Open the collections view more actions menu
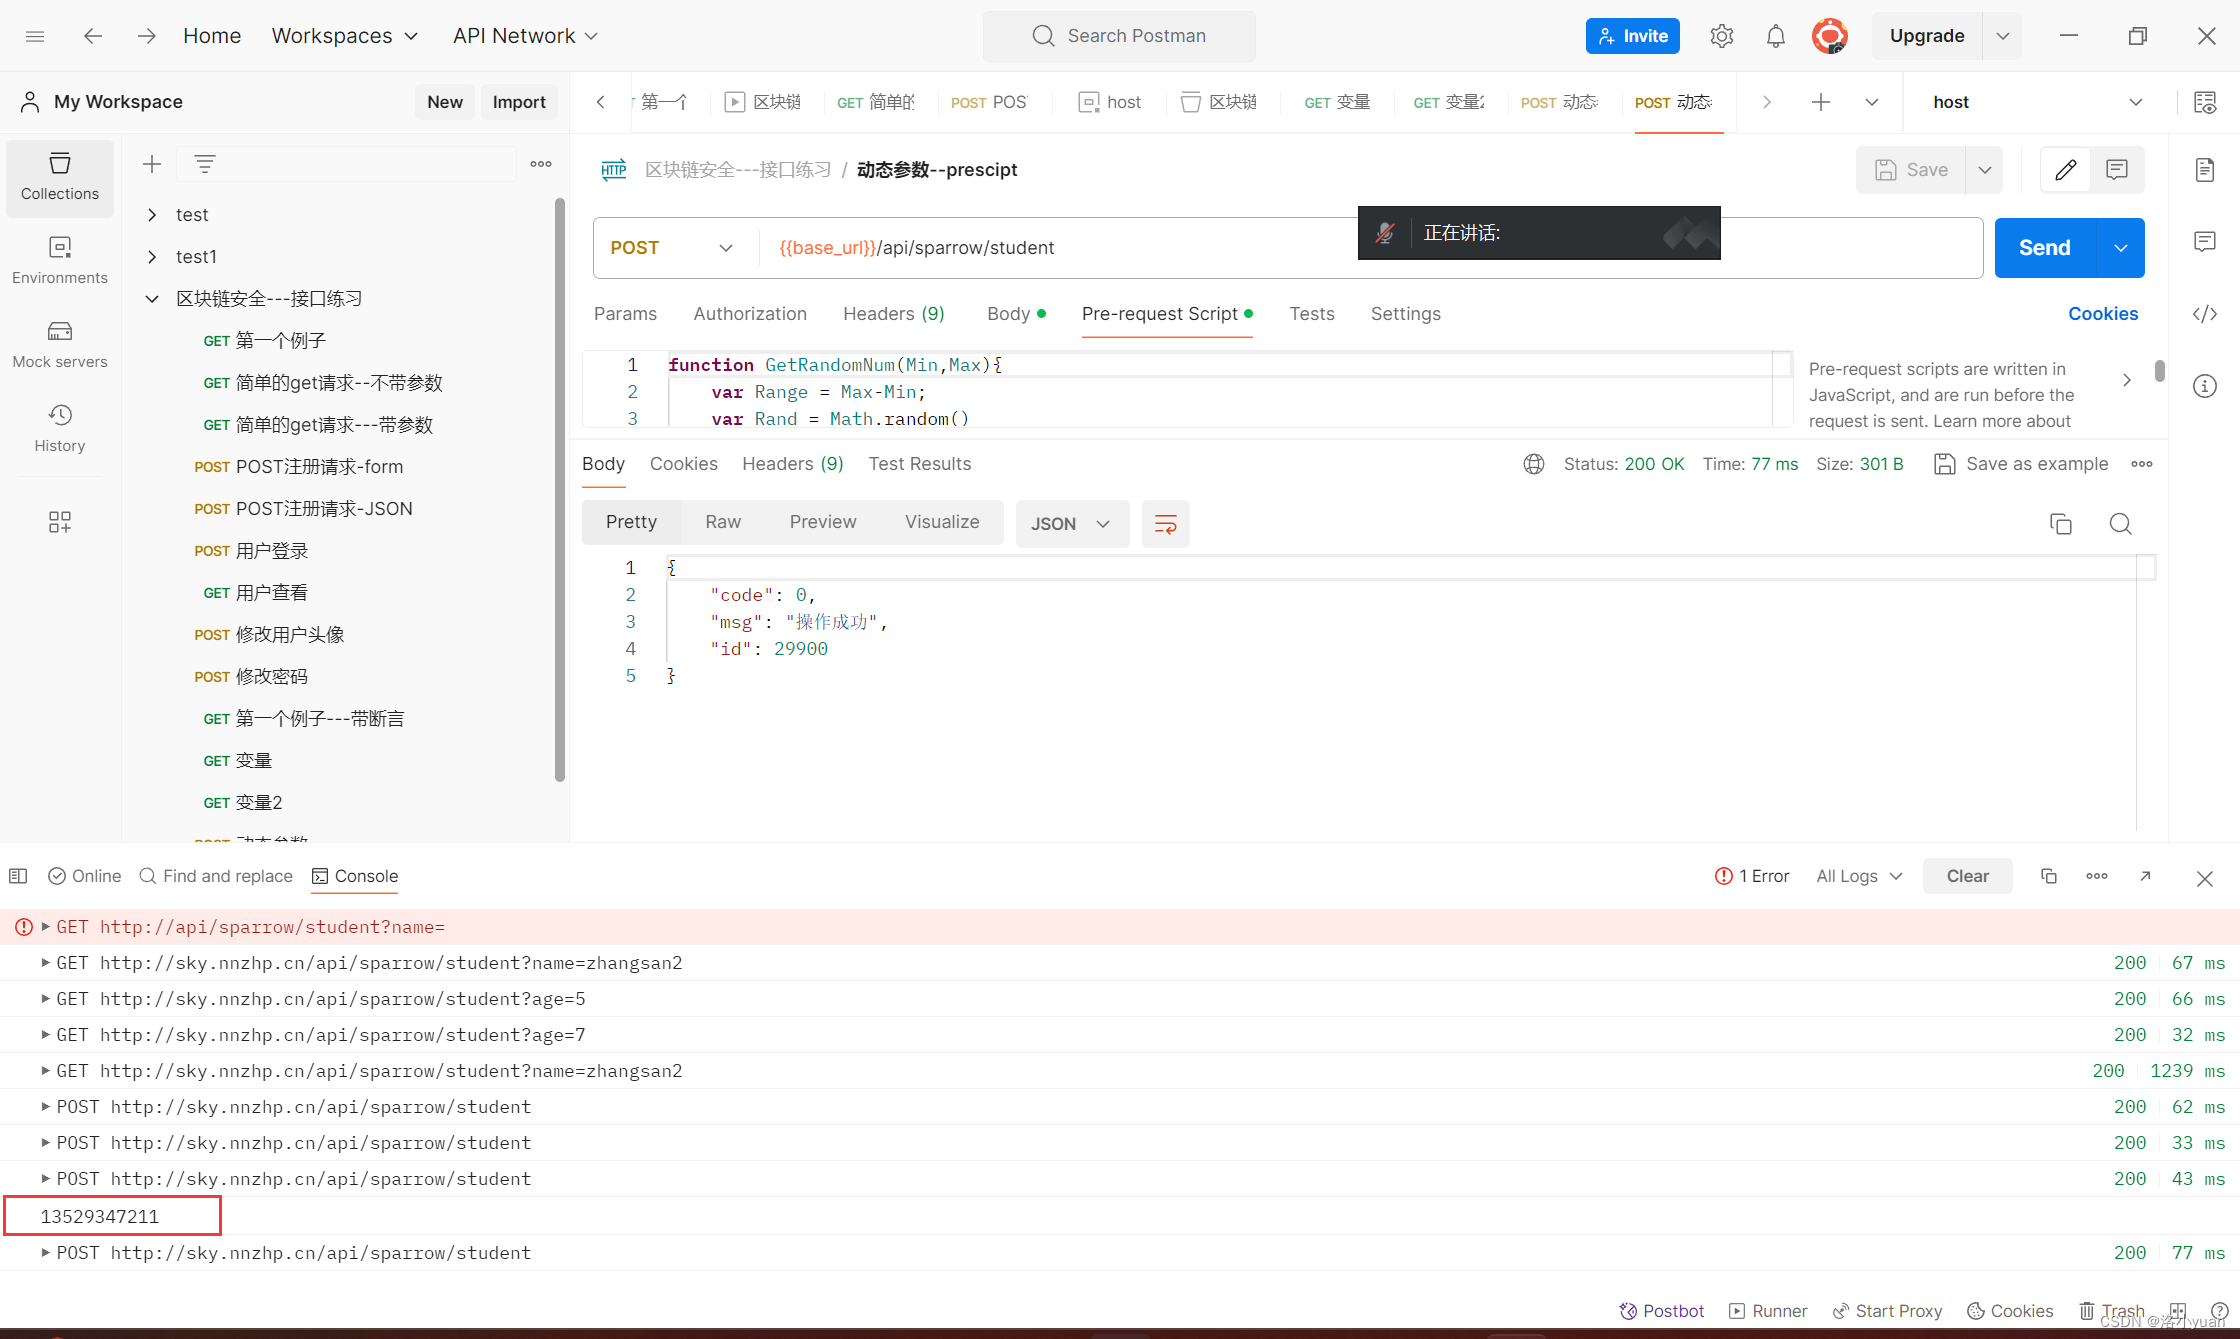This screenshot has height=1339, width=2240. [x=541, y=164]
